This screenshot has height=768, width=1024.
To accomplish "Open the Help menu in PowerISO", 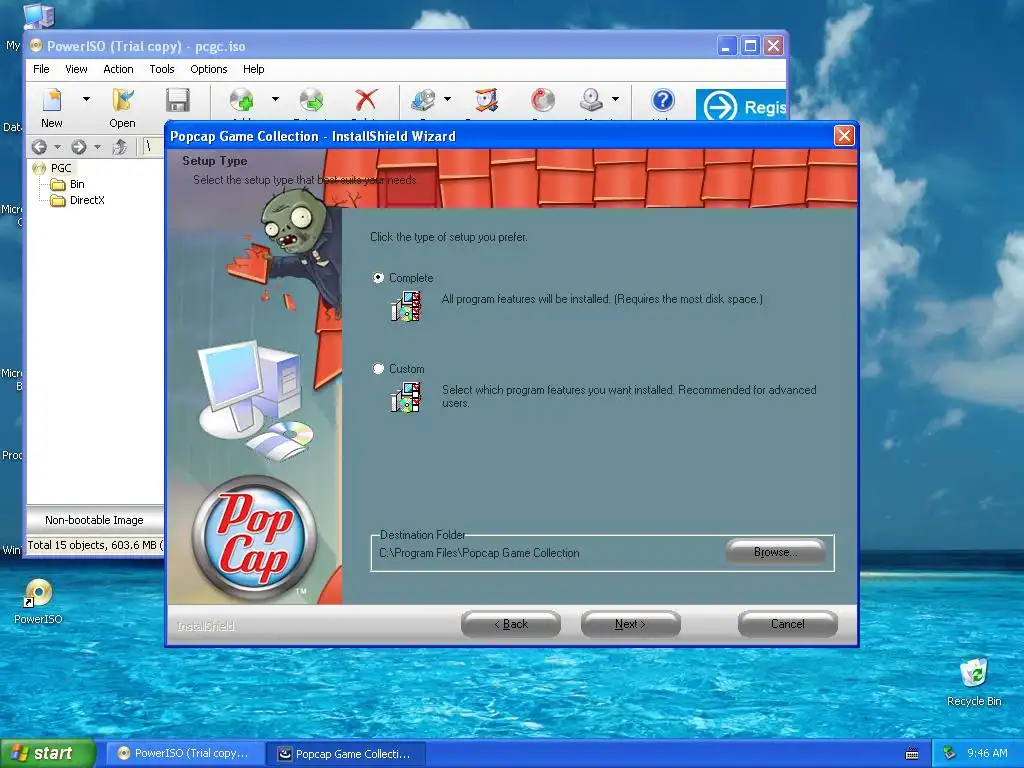I will [253, 69].
